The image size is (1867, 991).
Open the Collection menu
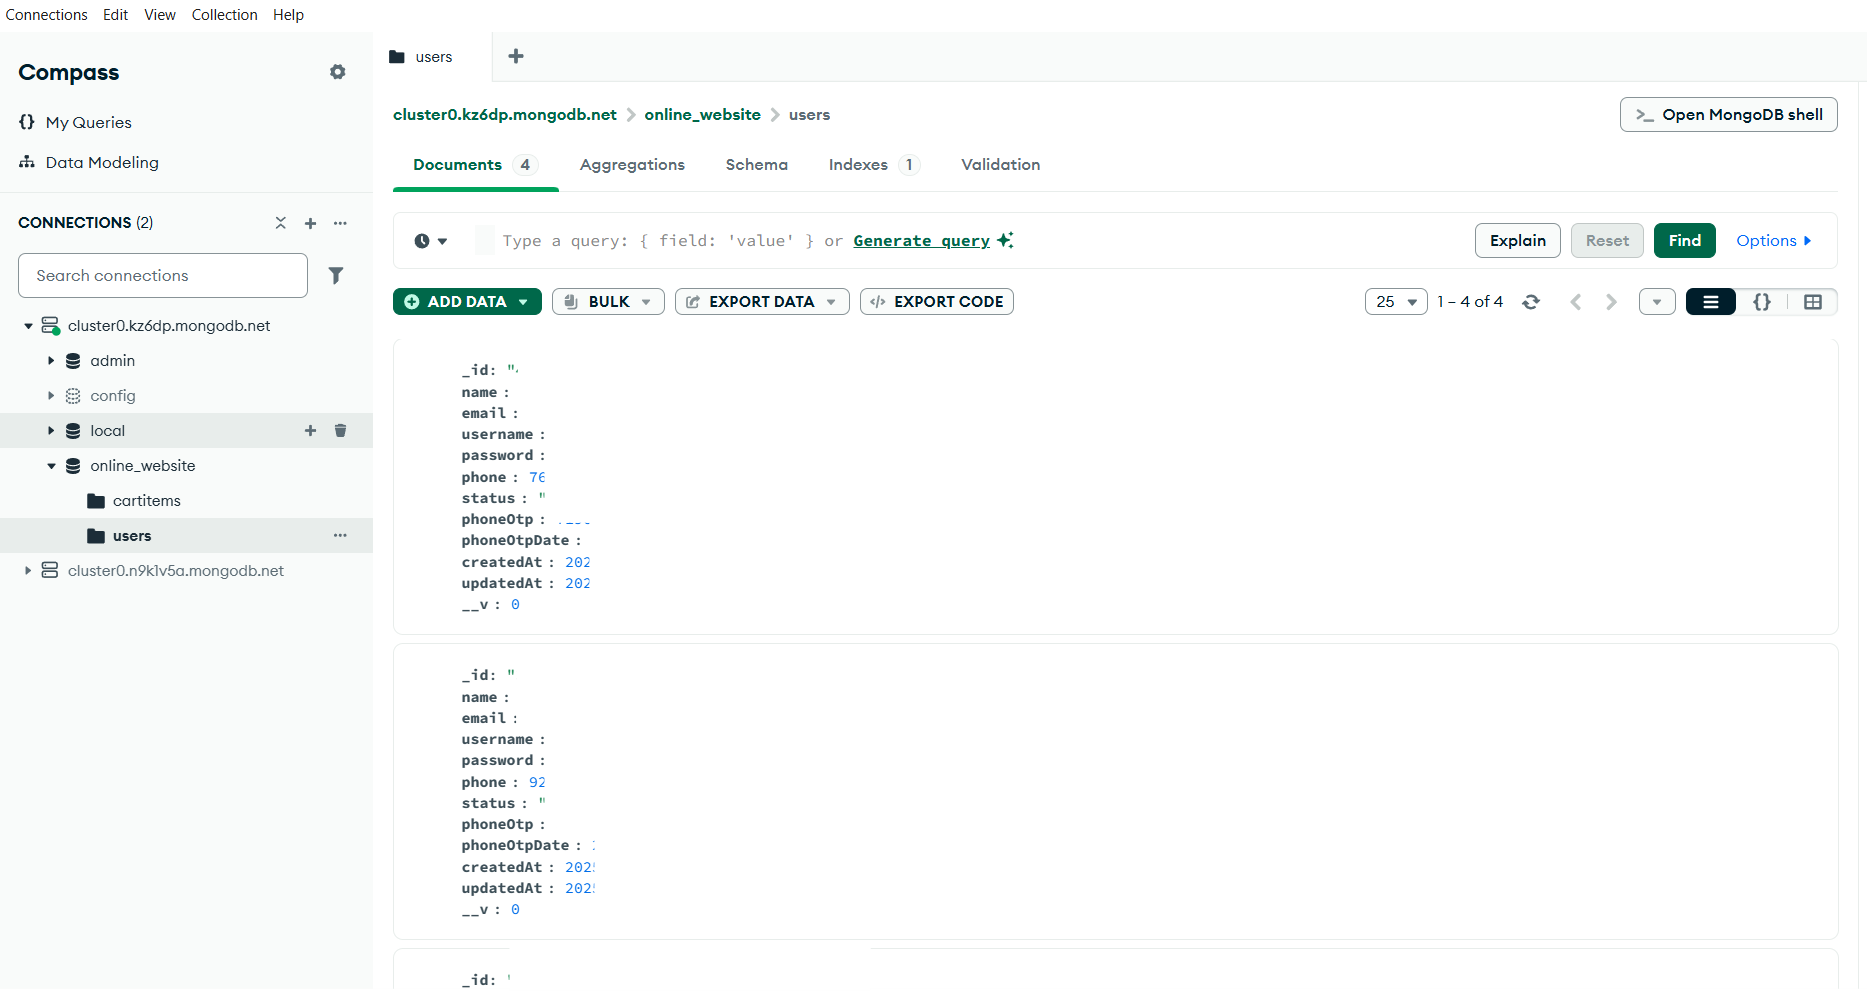[x=224, y=14]
